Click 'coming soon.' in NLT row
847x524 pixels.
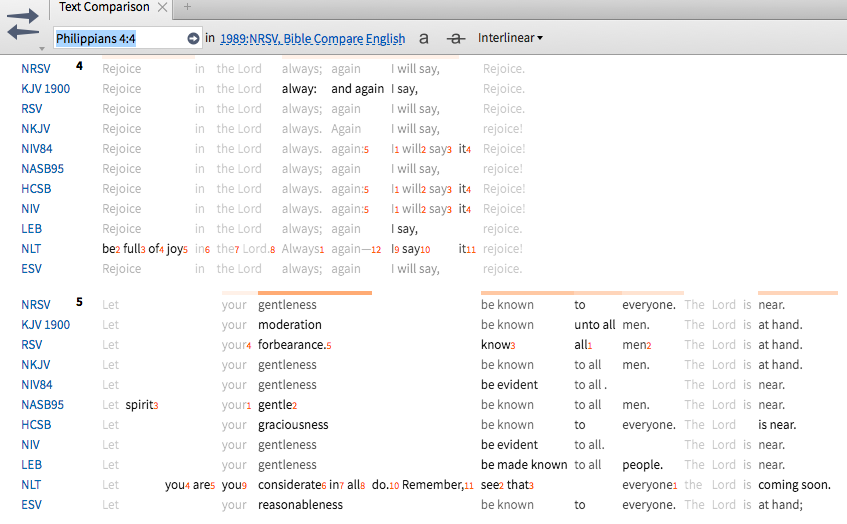point(794,485)
